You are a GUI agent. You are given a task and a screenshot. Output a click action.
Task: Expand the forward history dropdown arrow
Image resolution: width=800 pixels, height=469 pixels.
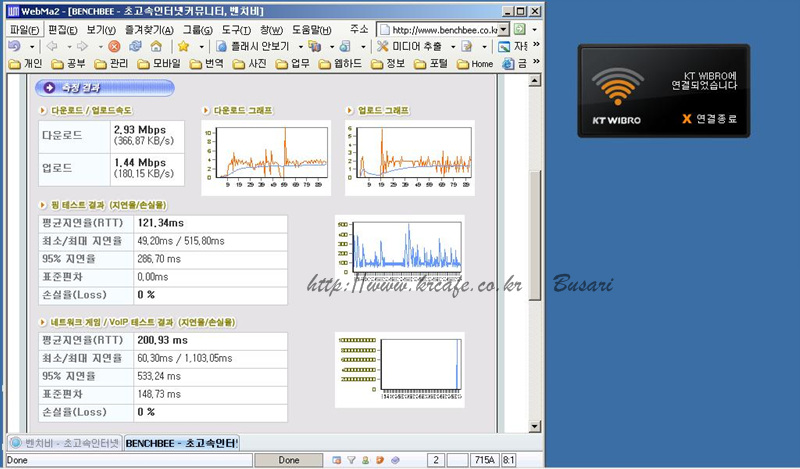(100, 47)
